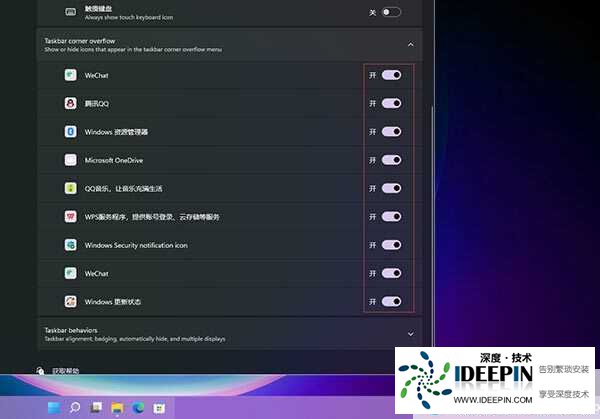Screen dimensions: 600x419
Task: Switch off the Windows 资源管理器 toggle
Action: 391,132
